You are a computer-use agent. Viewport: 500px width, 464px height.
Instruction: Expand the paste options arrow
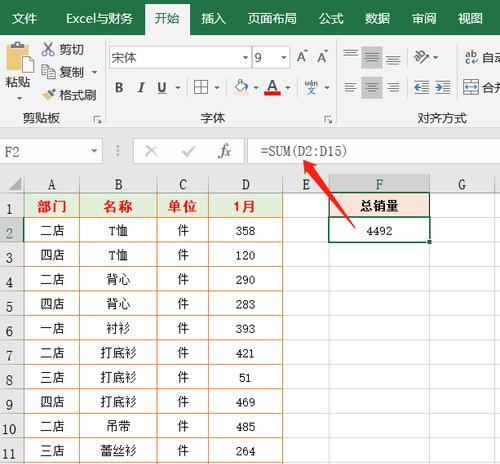click(x=19, y=98)
